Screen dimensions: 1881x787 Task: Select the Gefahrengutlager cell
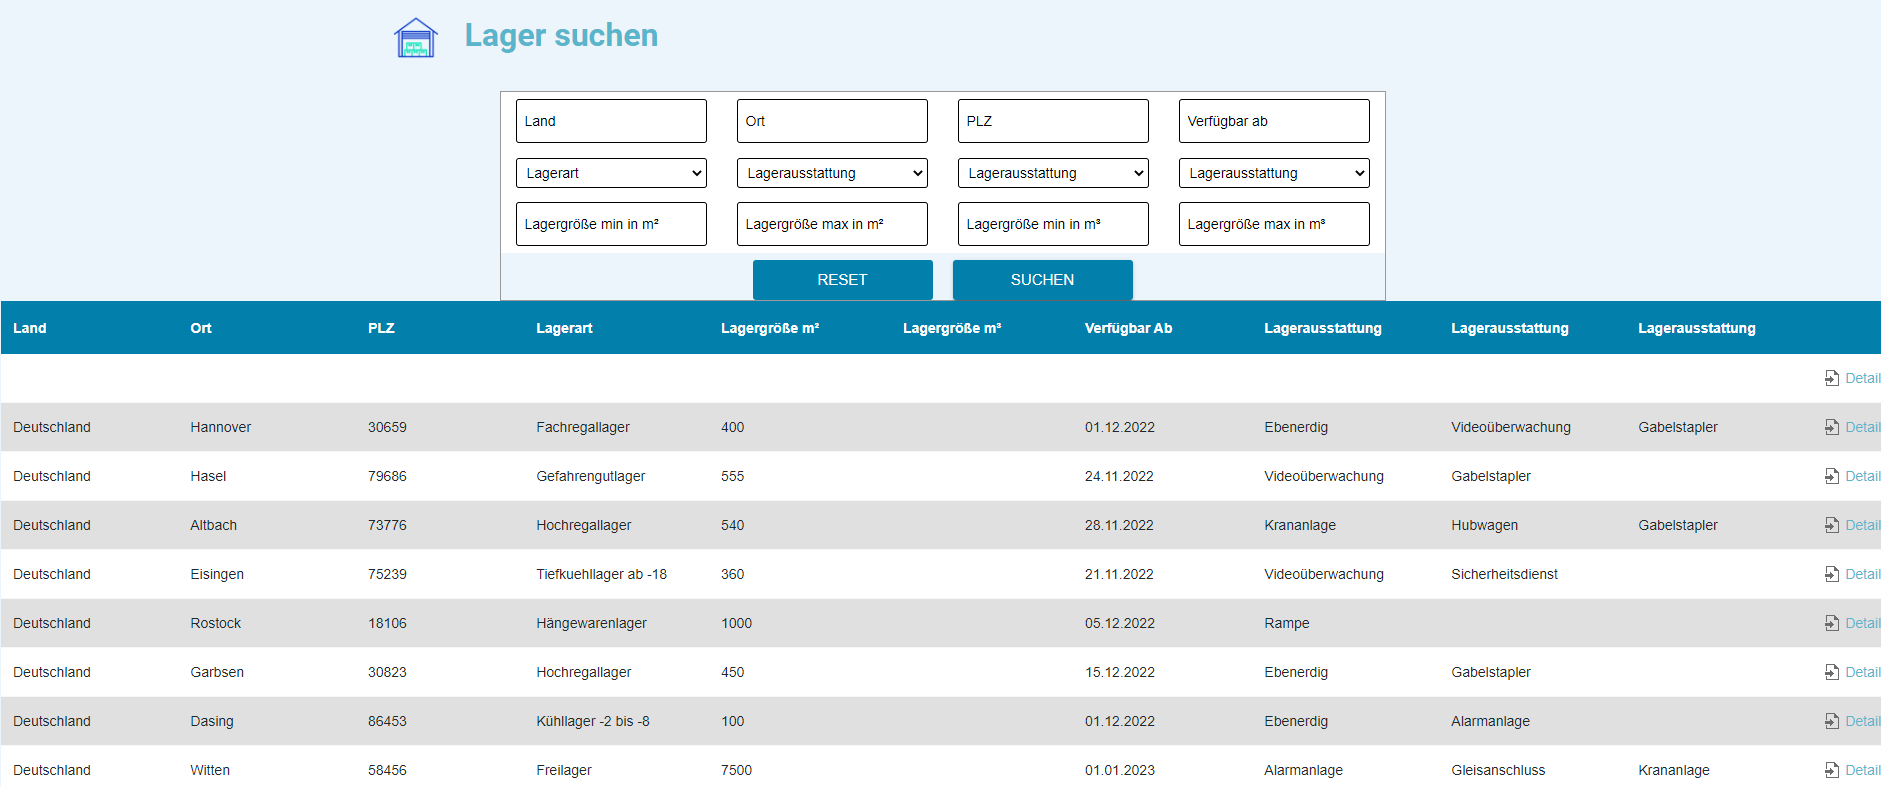(x=591, y=476)
